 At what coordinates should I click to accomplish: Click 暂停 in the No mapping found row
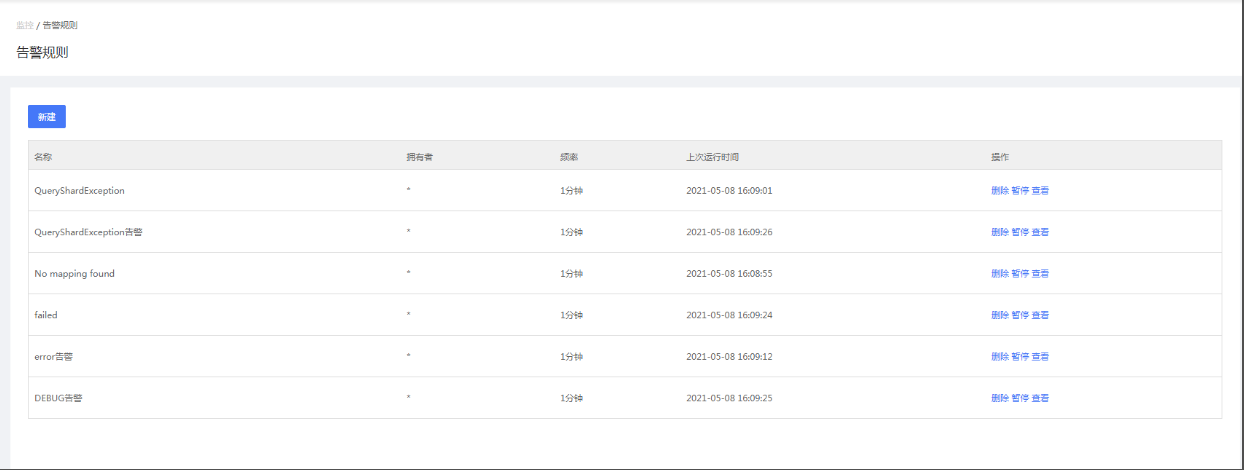(1020, 273)
